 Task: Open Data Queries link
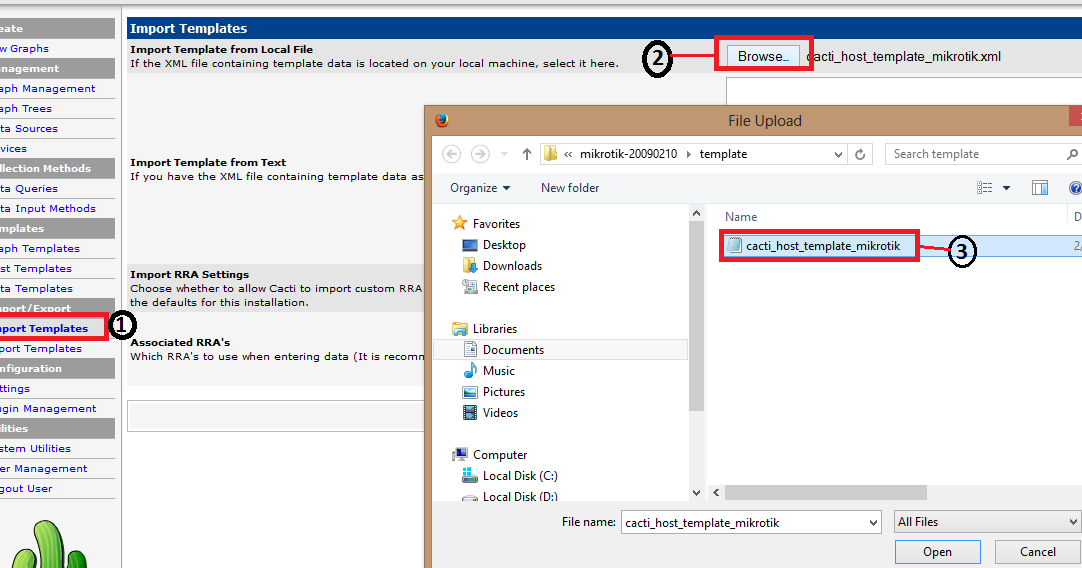29,188
